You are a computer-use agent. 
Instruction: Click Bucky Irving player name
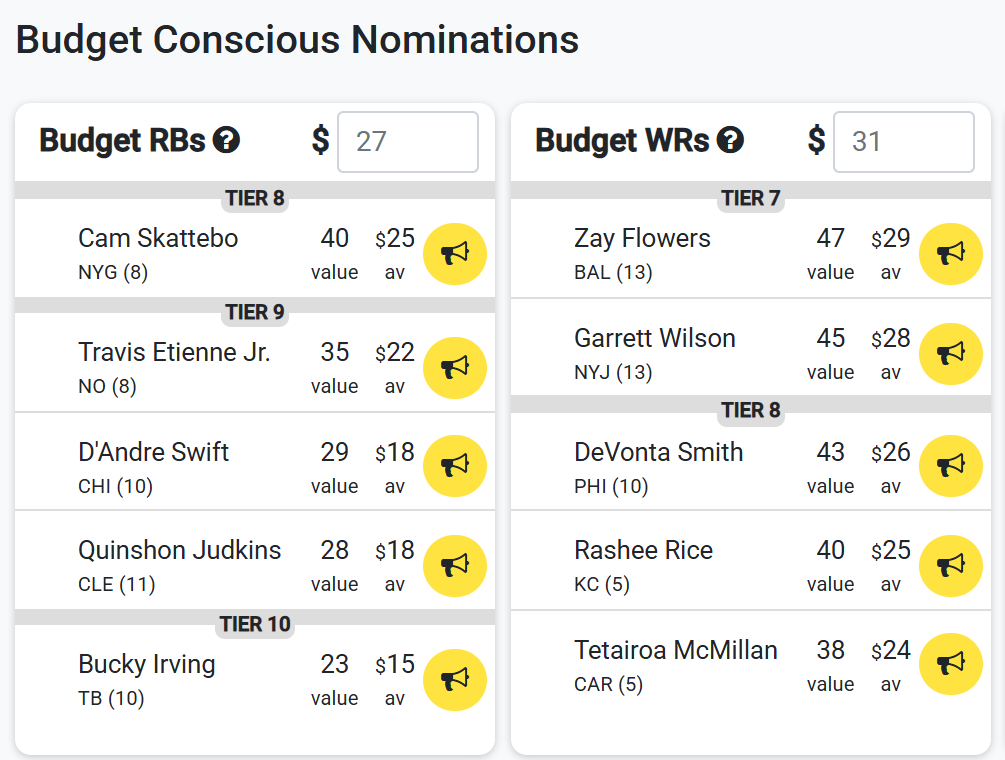coord(147,665)
